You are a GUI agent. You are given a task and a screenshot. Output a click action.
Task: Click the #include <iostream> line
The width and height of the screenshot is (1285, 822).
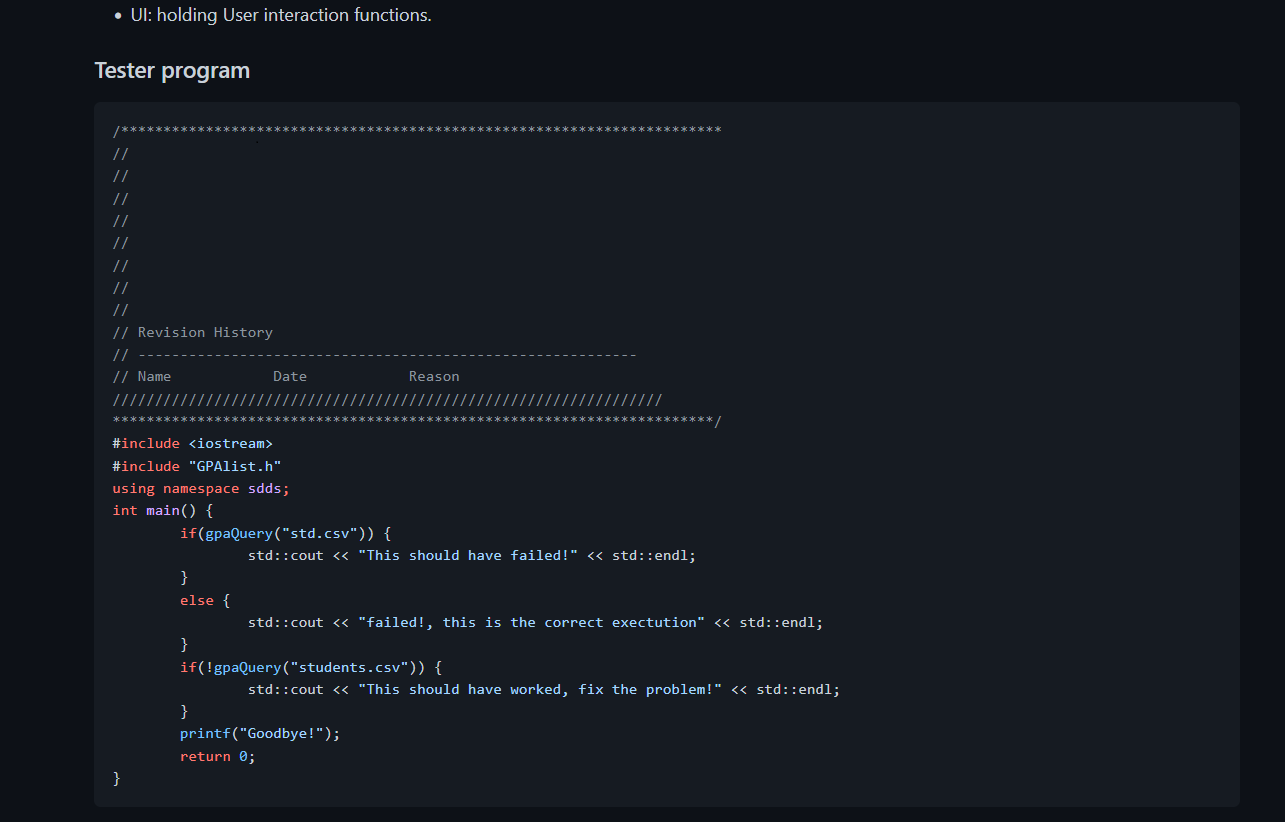click(192, 442)
